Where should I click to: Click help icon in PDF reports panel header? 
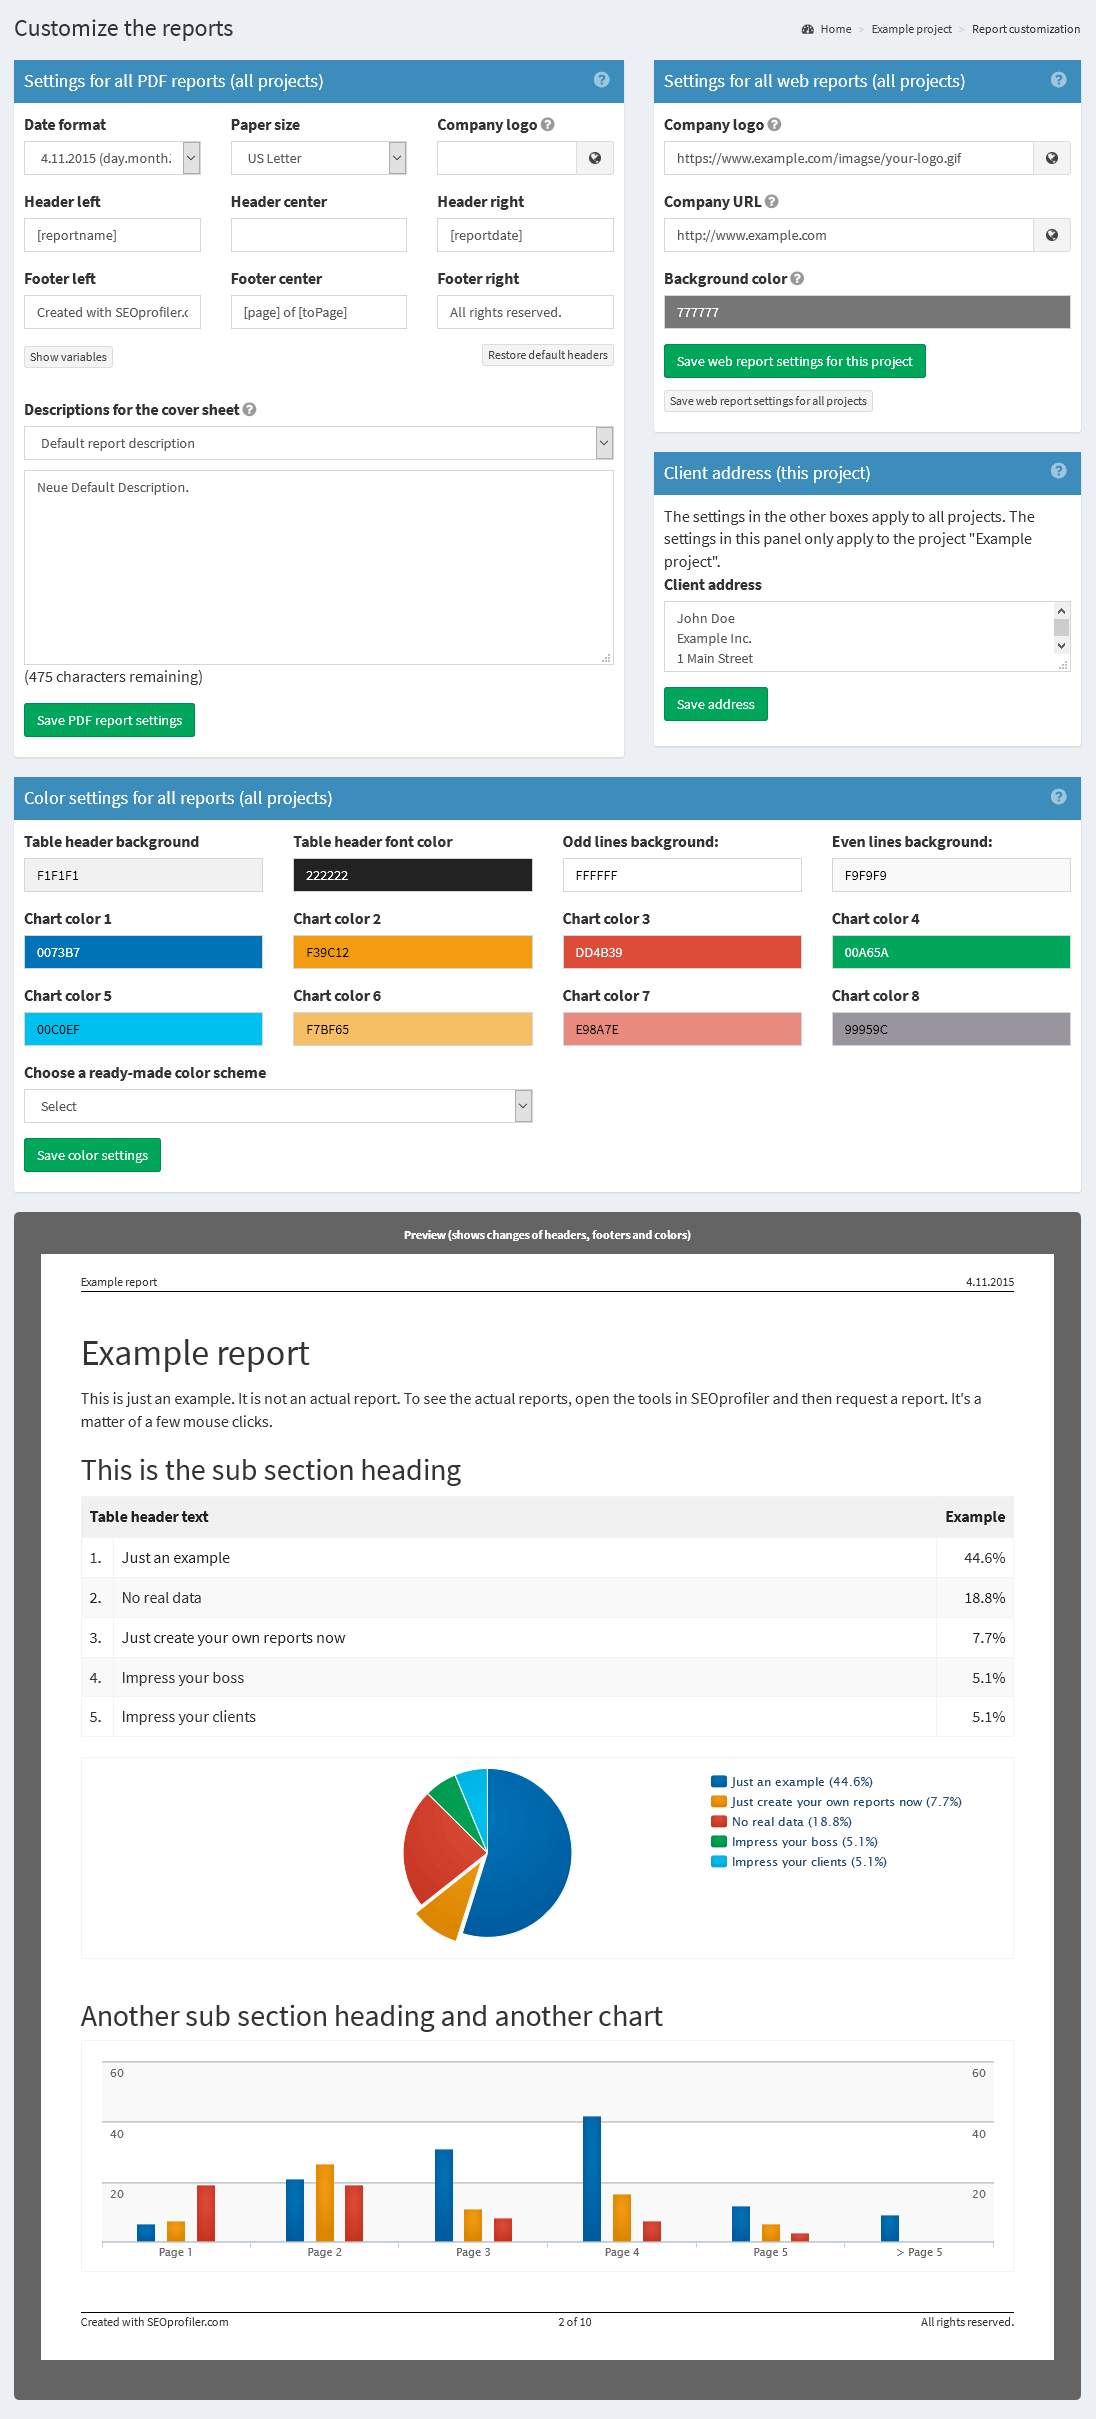601,80
